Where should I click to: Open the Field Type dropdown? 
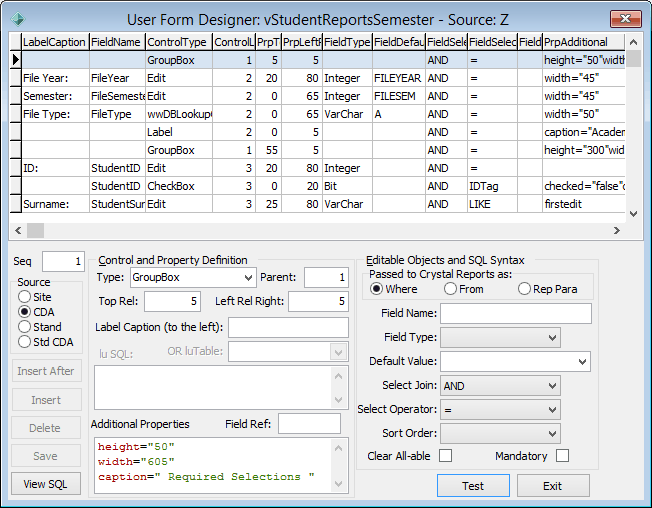pyautogui.click(x=552, y=338)
